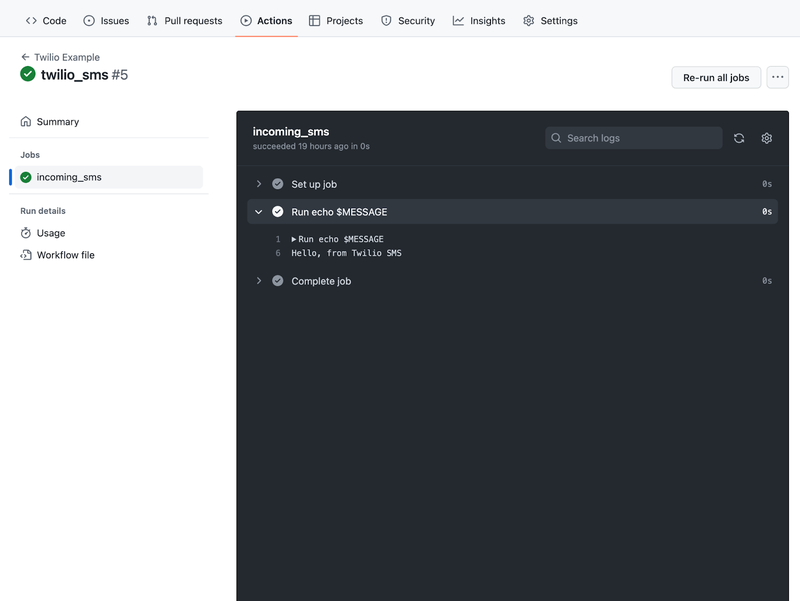The height and width of the screenshot is (601, 800).
Task: Expand the Complete job step
Action: coord(259,281)
